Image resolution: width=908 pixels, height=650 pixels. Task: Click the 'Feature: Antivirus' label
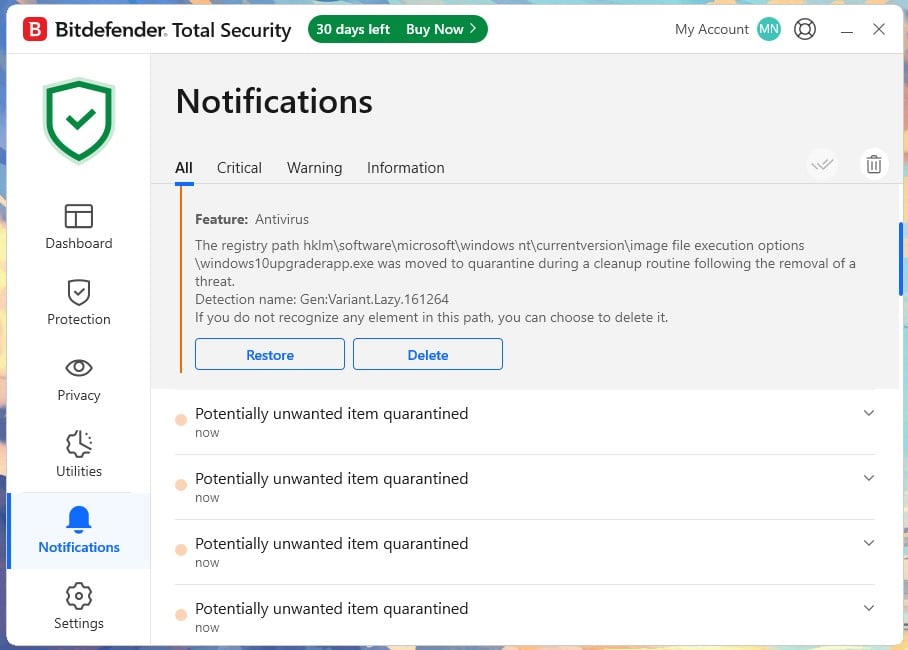pos(252,220)
